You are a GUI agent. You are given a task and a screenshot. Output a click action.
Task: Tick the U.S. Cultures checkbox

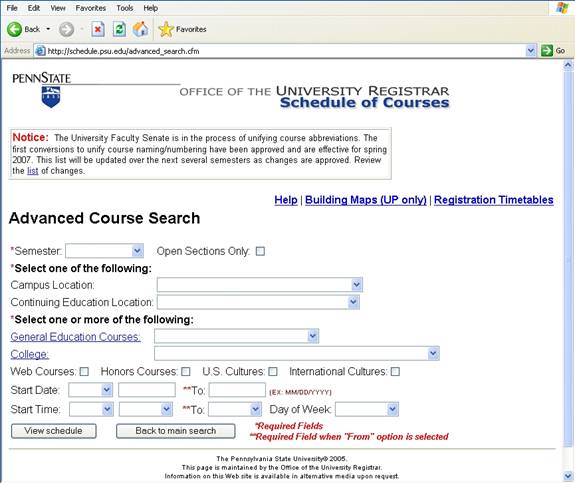coord(273,372)
